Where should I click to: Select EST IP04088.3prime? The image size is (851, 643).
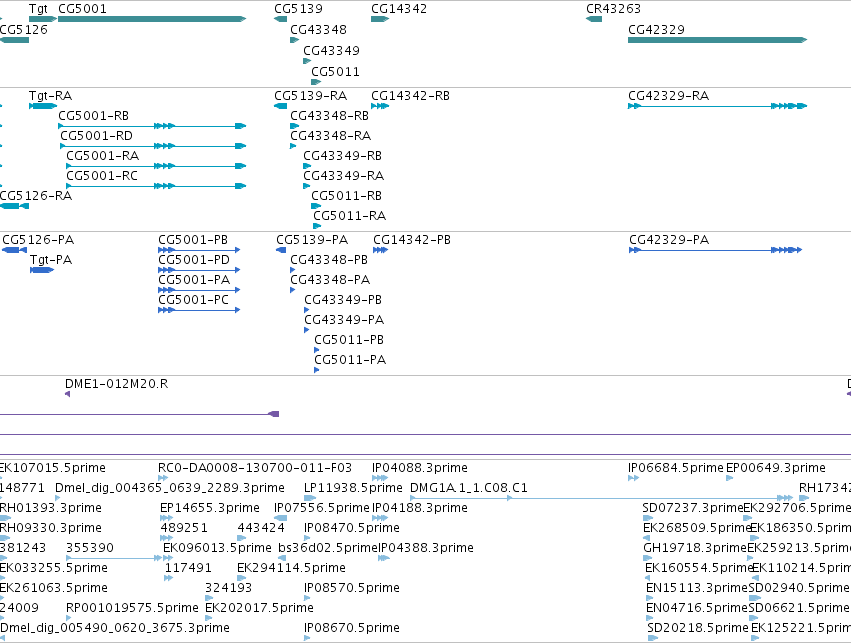(420, 468)
